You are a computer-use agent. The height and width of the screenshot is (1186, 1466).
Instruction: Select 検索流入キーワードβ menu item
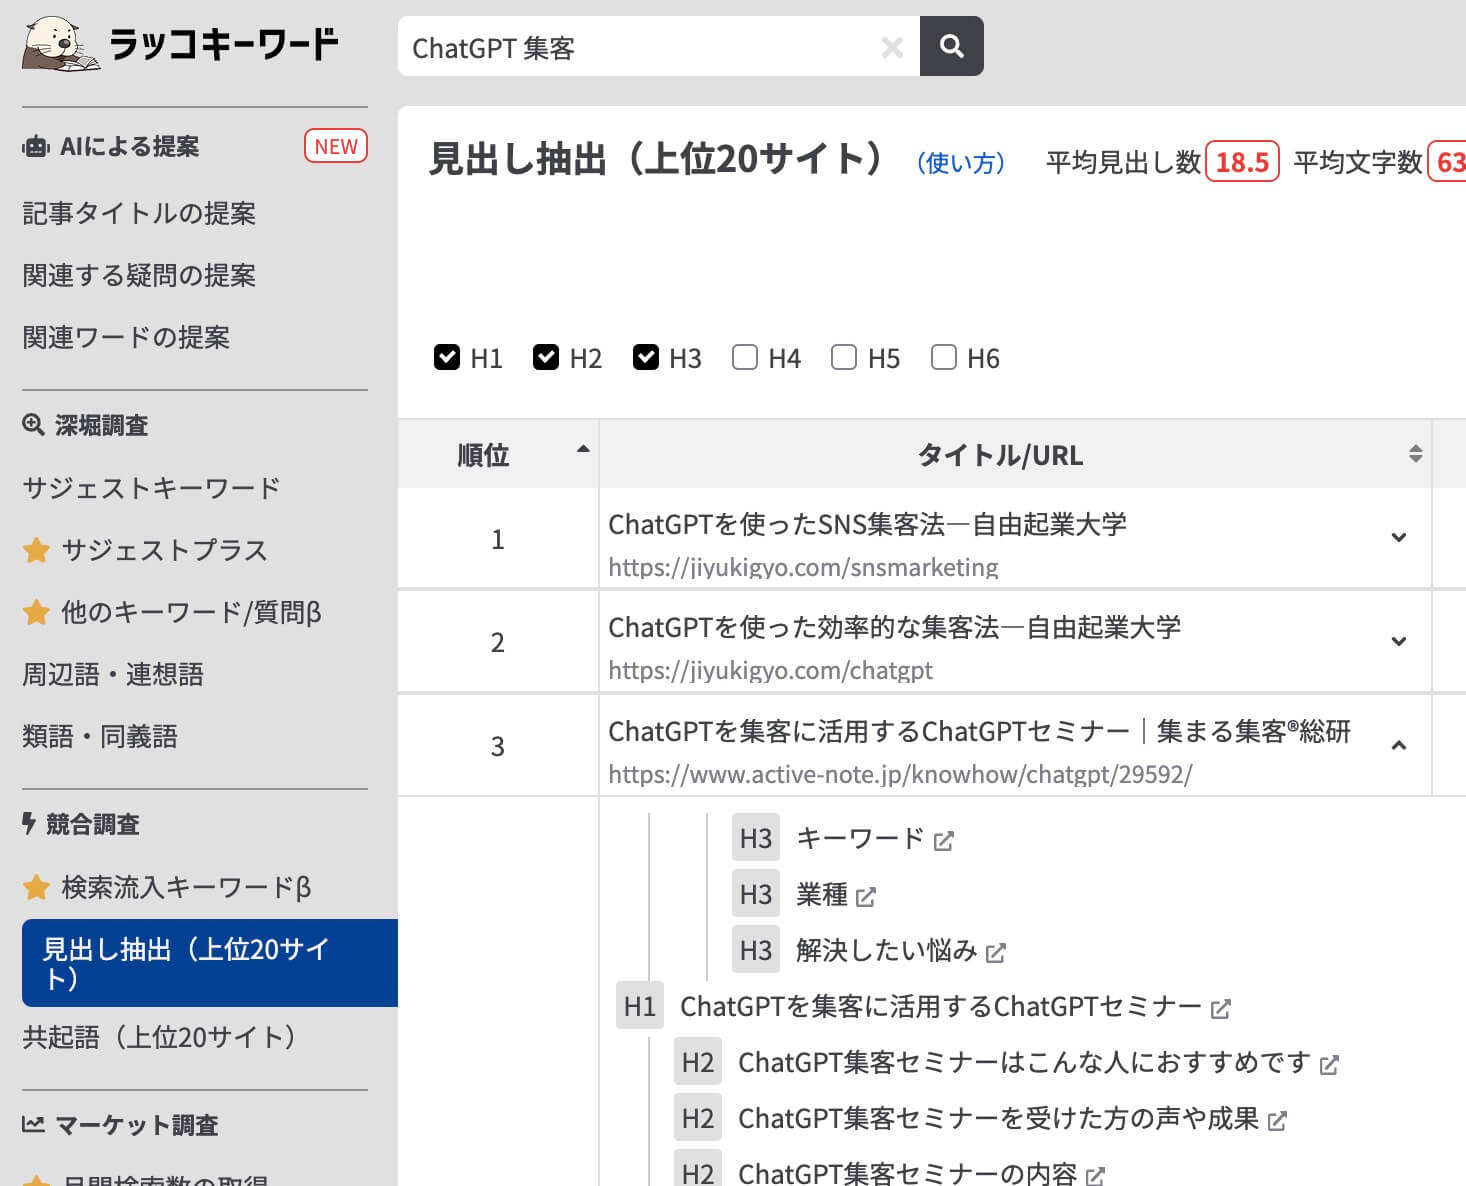point(186,887)
